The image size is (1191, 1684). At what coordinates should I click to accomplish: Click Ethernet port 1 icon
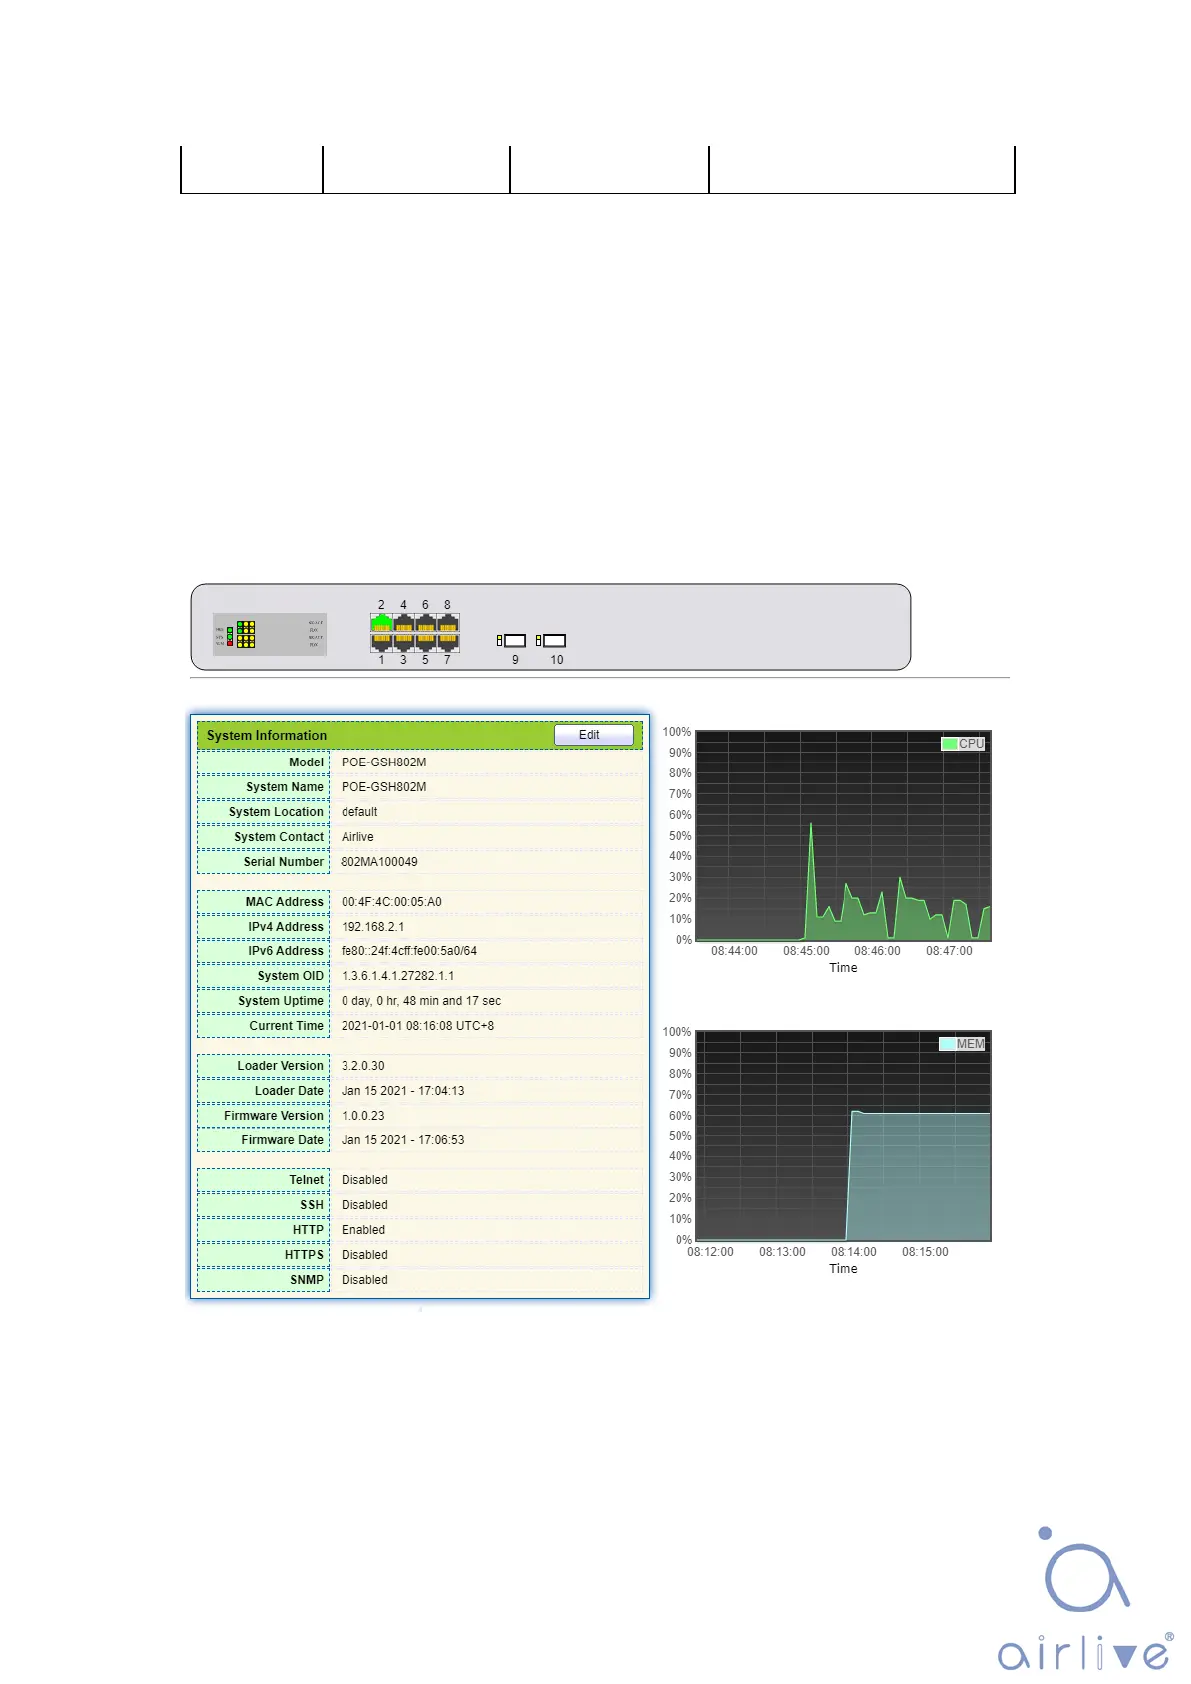point(381,642)
